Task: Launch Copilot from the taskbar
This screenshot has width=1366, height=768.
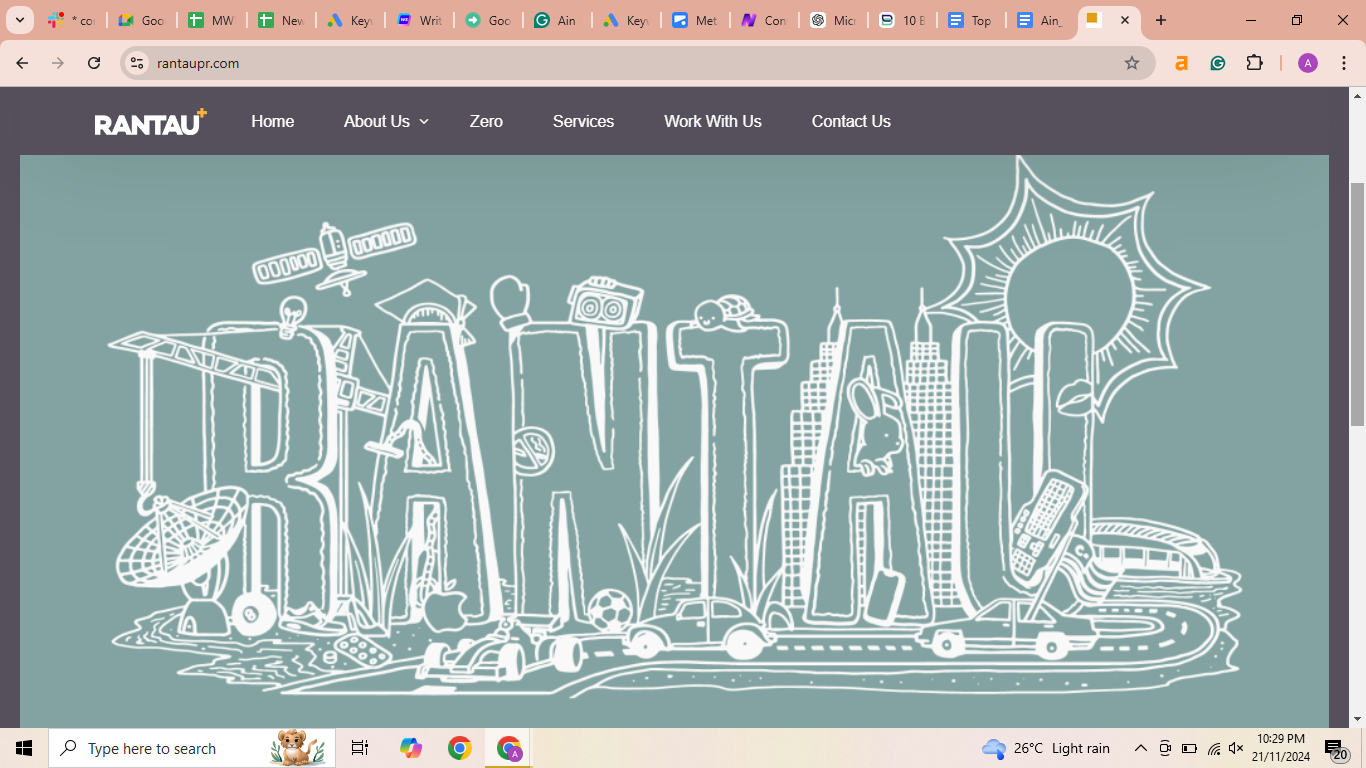Action: (x=410, y=748)
